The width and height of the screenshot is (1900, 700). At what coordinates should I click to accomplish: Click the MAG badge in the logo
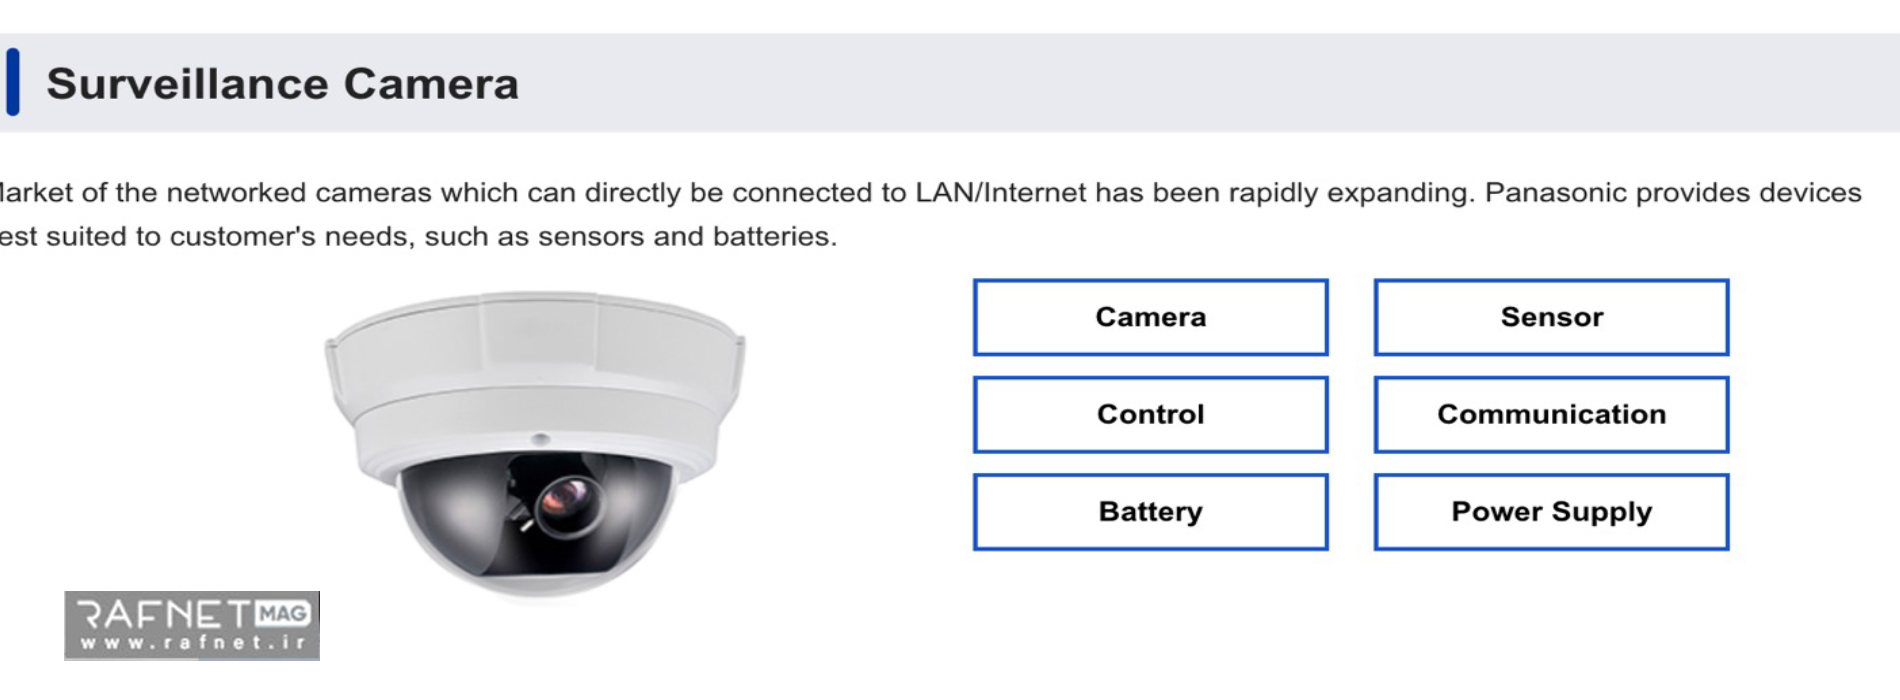(x=283, y=613)
